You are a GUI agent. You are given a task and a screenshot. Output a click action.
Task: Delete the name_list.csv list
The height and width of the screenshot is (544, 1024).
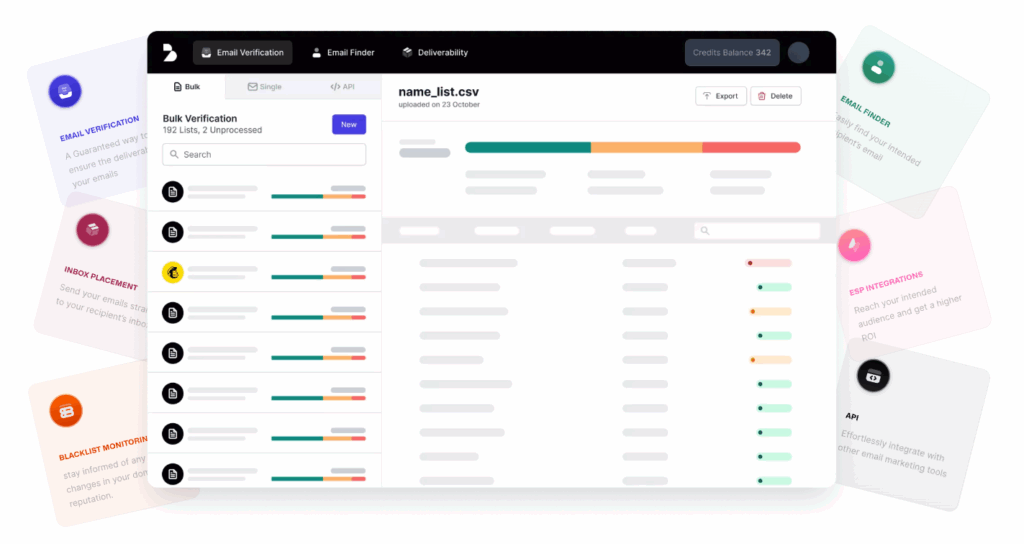click(775, 96)
